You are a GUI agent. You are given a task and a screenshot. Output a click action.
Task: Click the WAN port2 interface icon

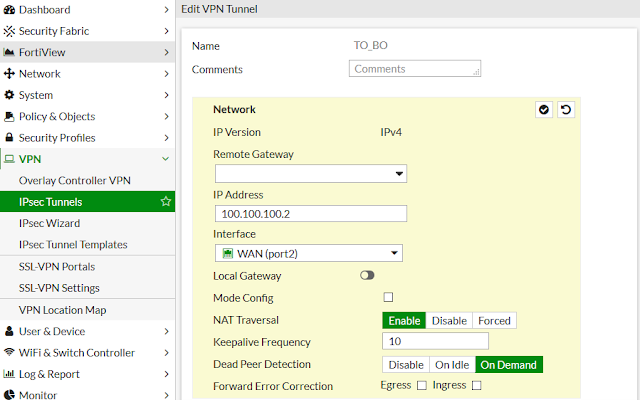pos(227,253)
